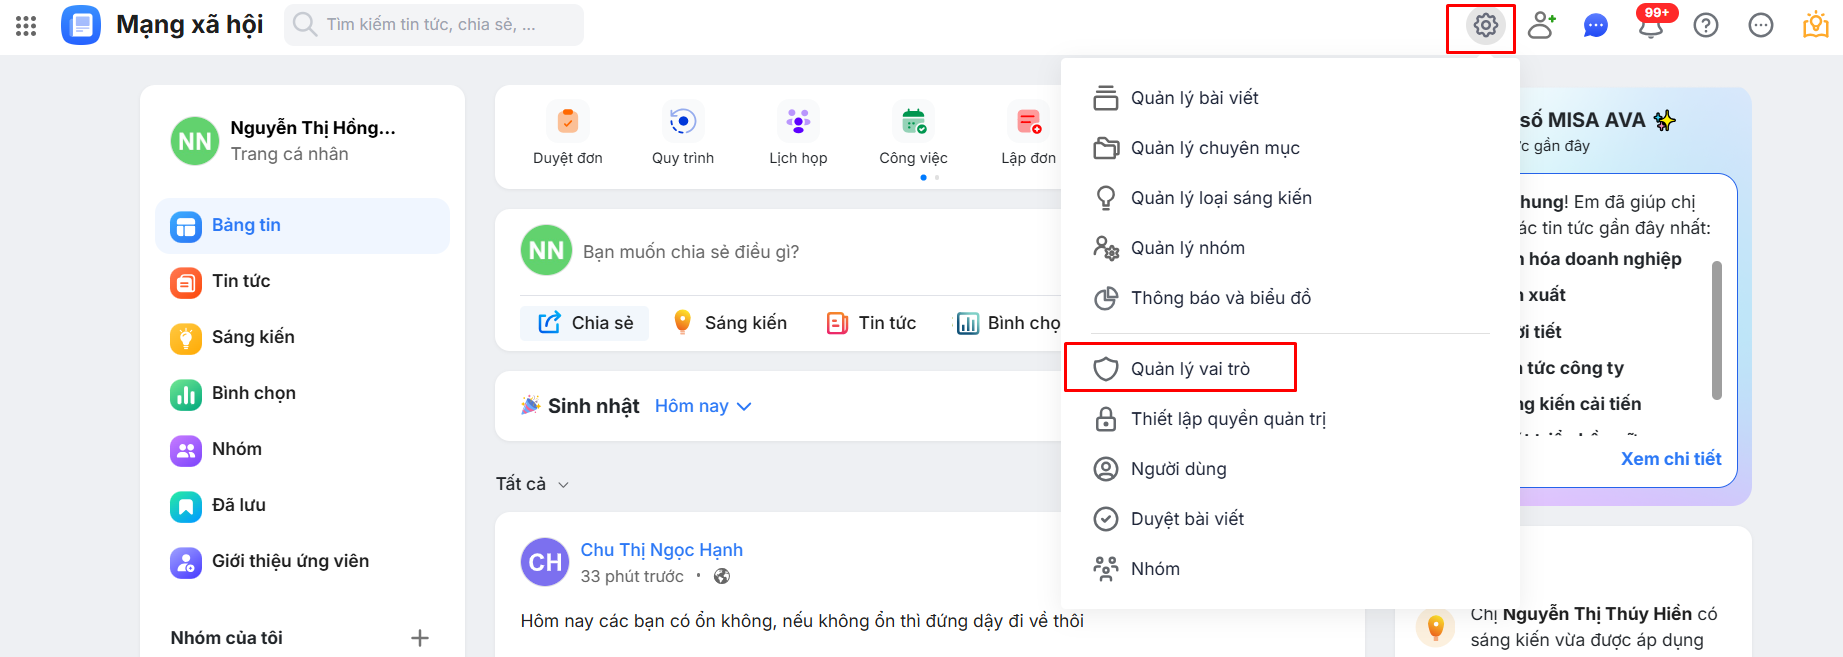Open the Duyệt đơn shortcut
The image size is (1843, 657).
(567, 134)
